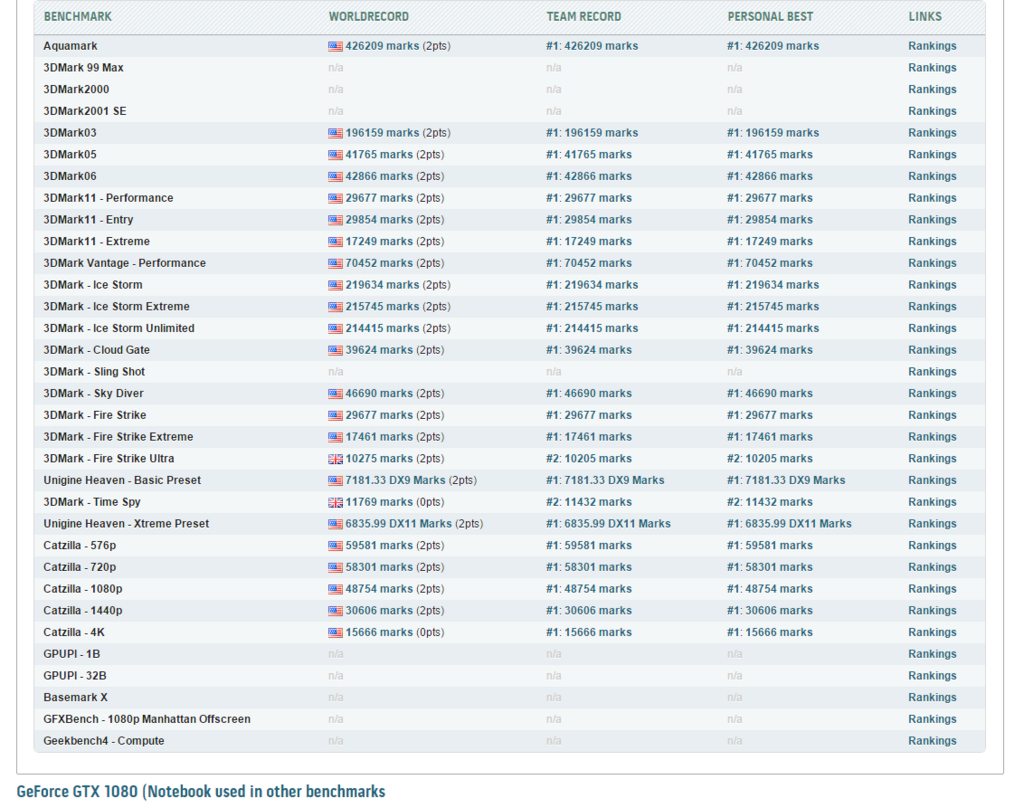This screenshot has width=1024, height=808.
Task: Click the flag beside 219634 marks world record
Action: 335,285
